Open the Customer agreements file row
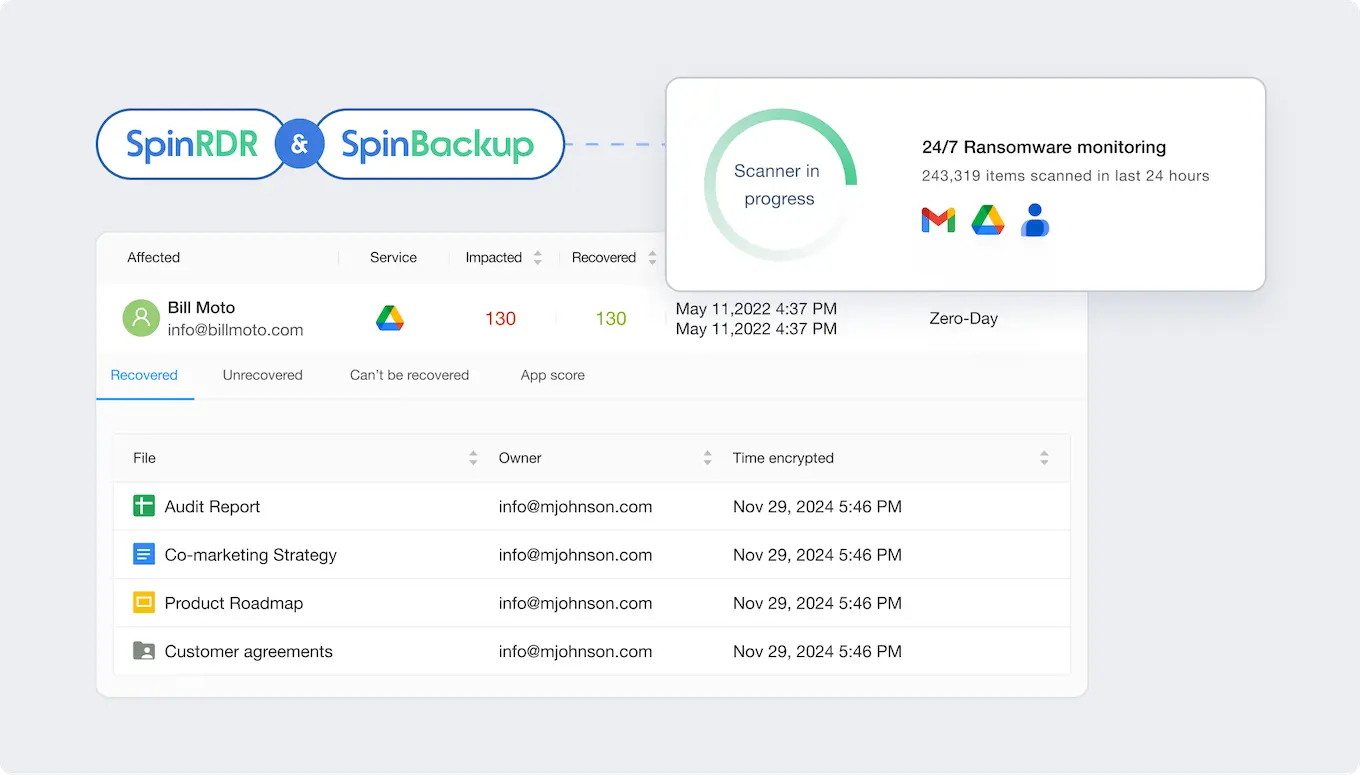 [x=248, y=651]
